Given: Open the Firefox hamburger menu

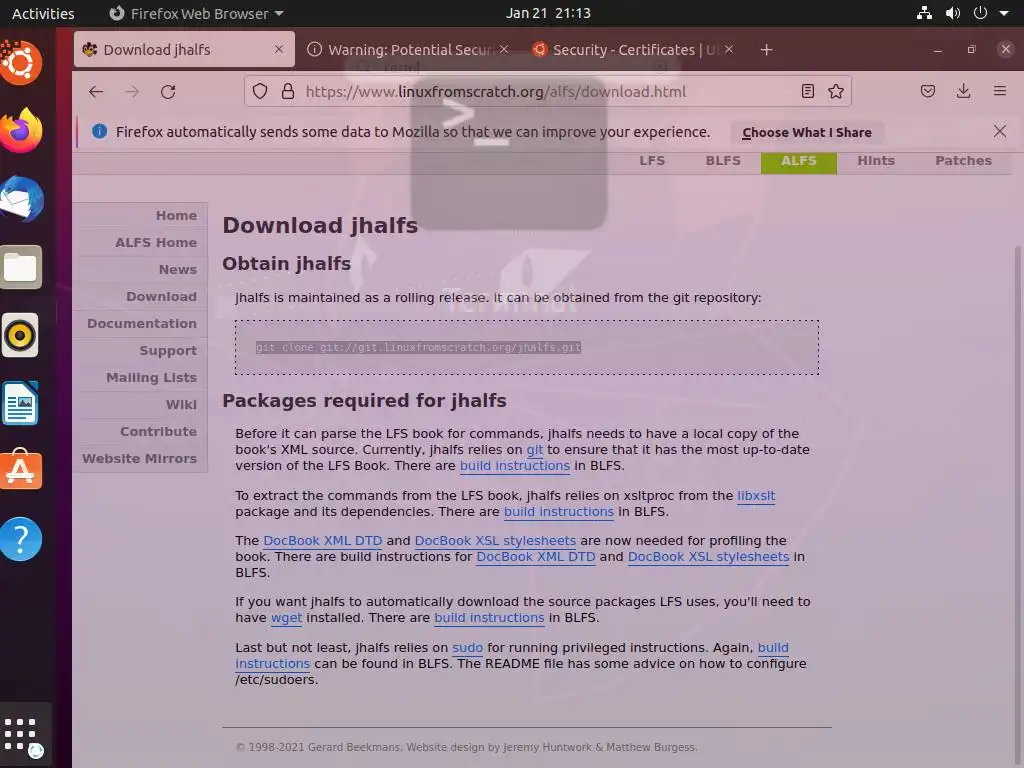Looking at the screenshot, I should point(999,91).
